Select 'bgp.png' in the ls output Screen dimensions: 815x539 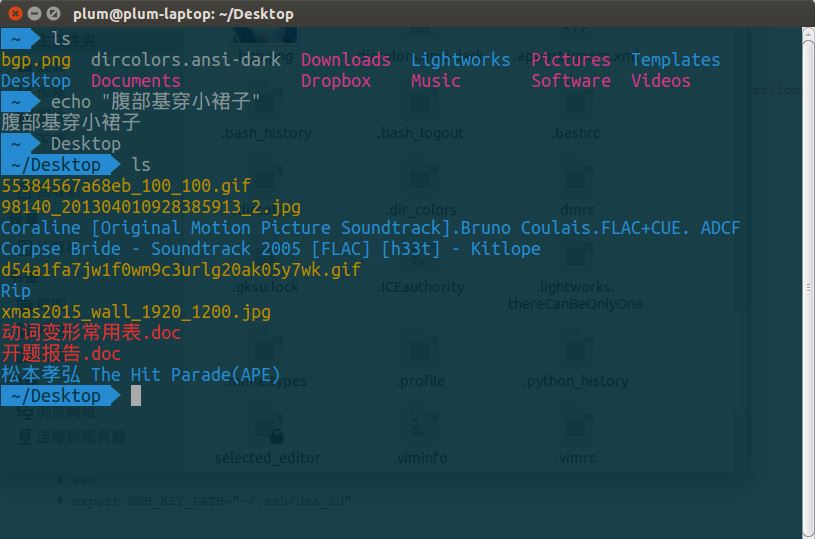36,60
